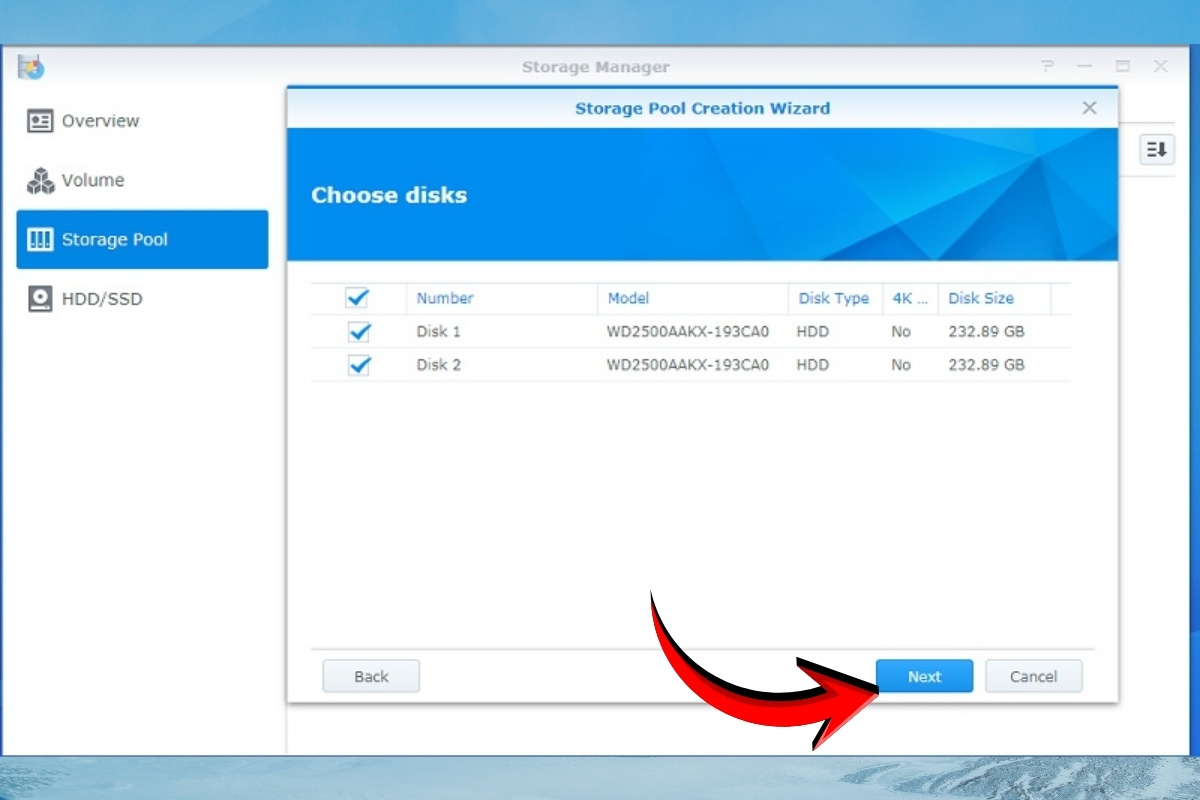Open the Overview section
The height and width of the screenshot is (800, 1200).
pos(142,121)
